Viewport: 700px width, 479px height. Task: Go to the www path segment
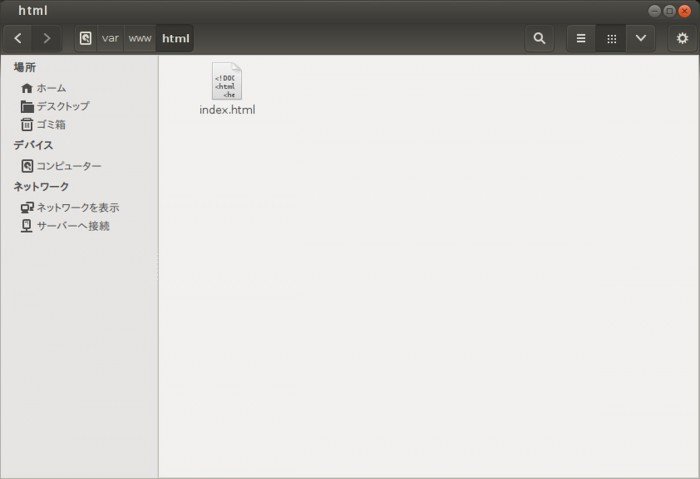(140, 39)
